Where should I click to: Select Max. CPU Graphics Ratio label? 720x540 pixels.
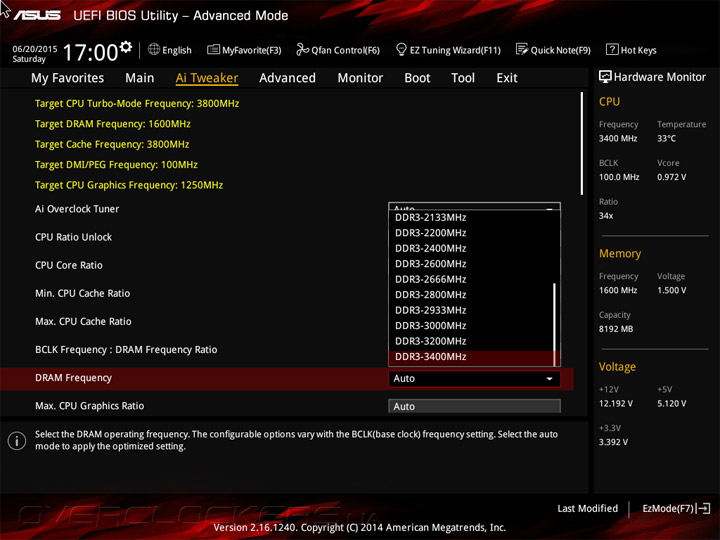(90, 406)
